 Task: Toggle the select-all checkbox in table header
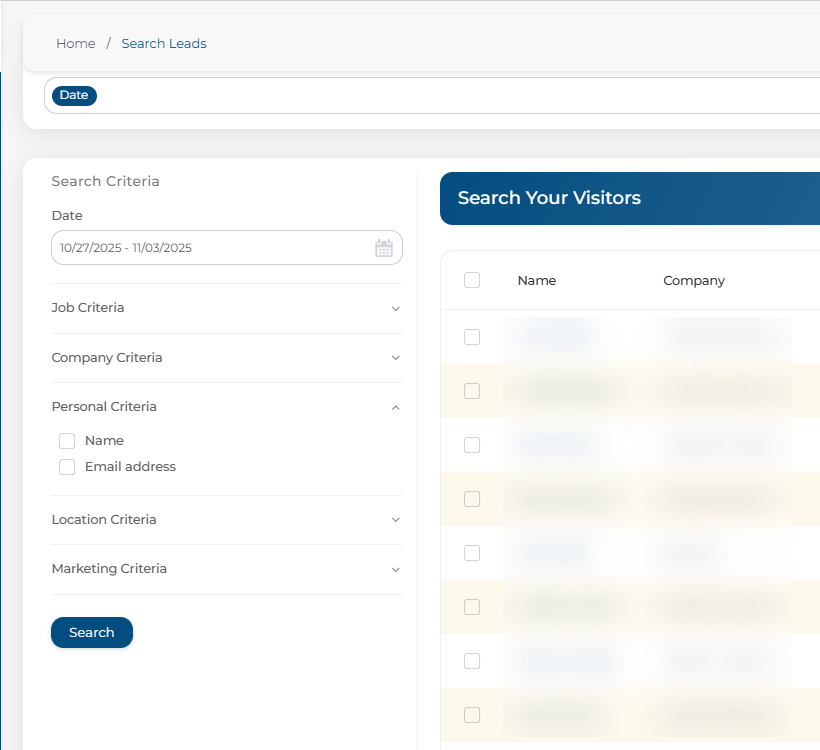(x=472, y=281)
